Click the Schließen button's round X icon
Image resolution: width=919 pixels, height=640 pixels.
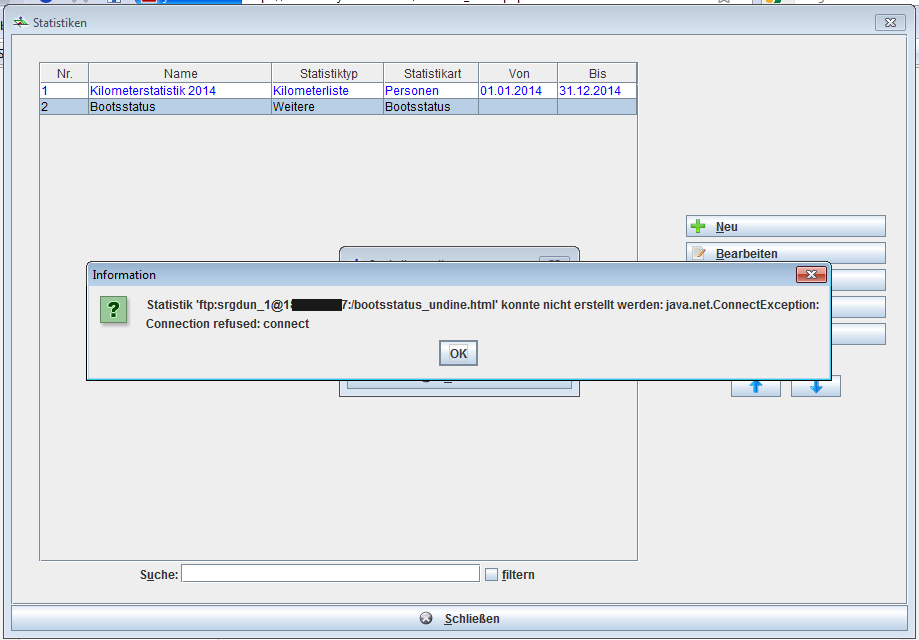tap(427, 619)
